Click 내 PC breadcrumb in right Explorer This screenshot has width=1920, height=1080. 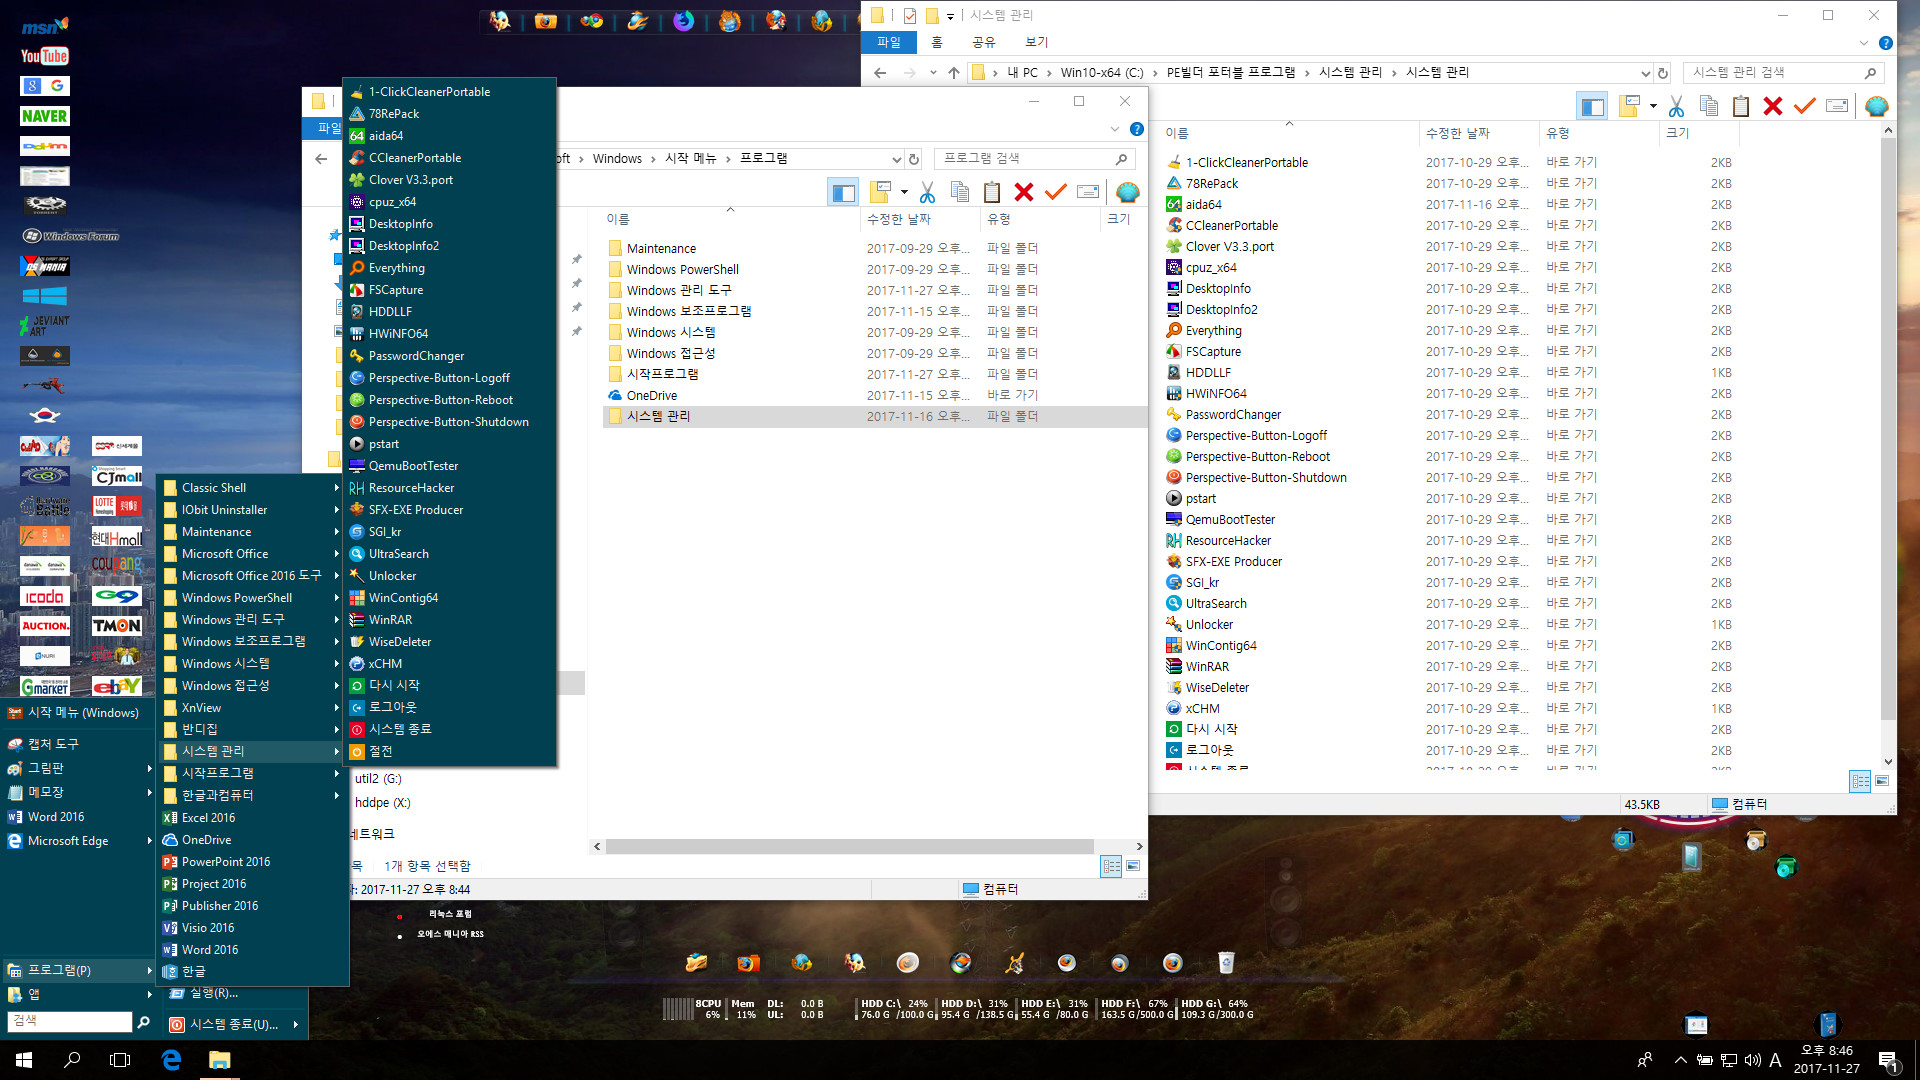pos(1022,73)
